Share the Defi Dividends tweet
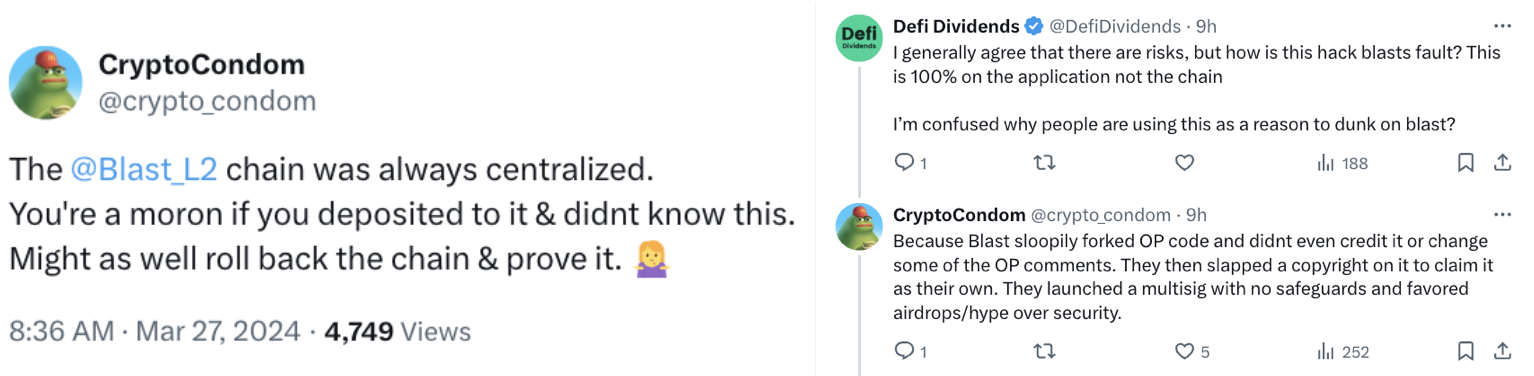The height and width of the screenshot is (376, 1534). 1501,162
